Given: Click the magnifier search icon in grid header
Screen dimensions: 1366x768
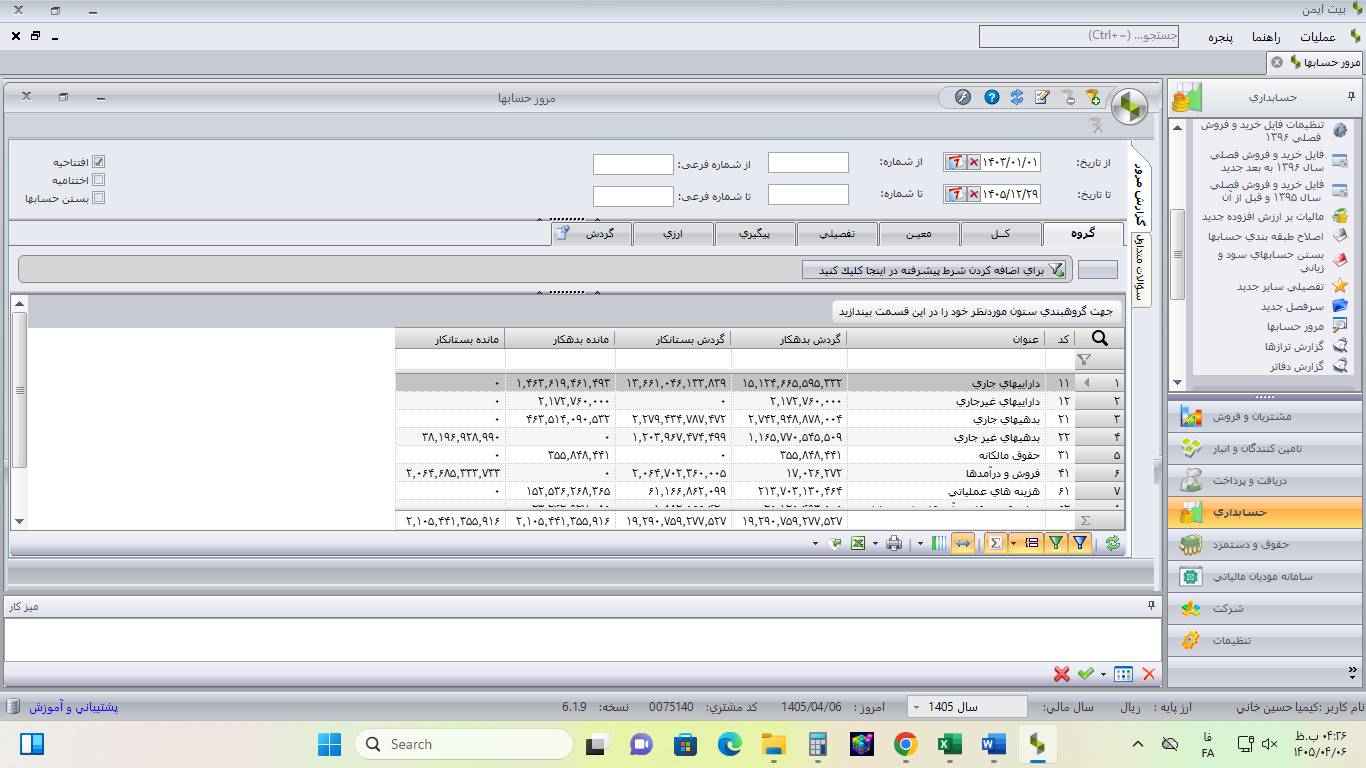Looking at the screenshot, I should coord(1100,338).
